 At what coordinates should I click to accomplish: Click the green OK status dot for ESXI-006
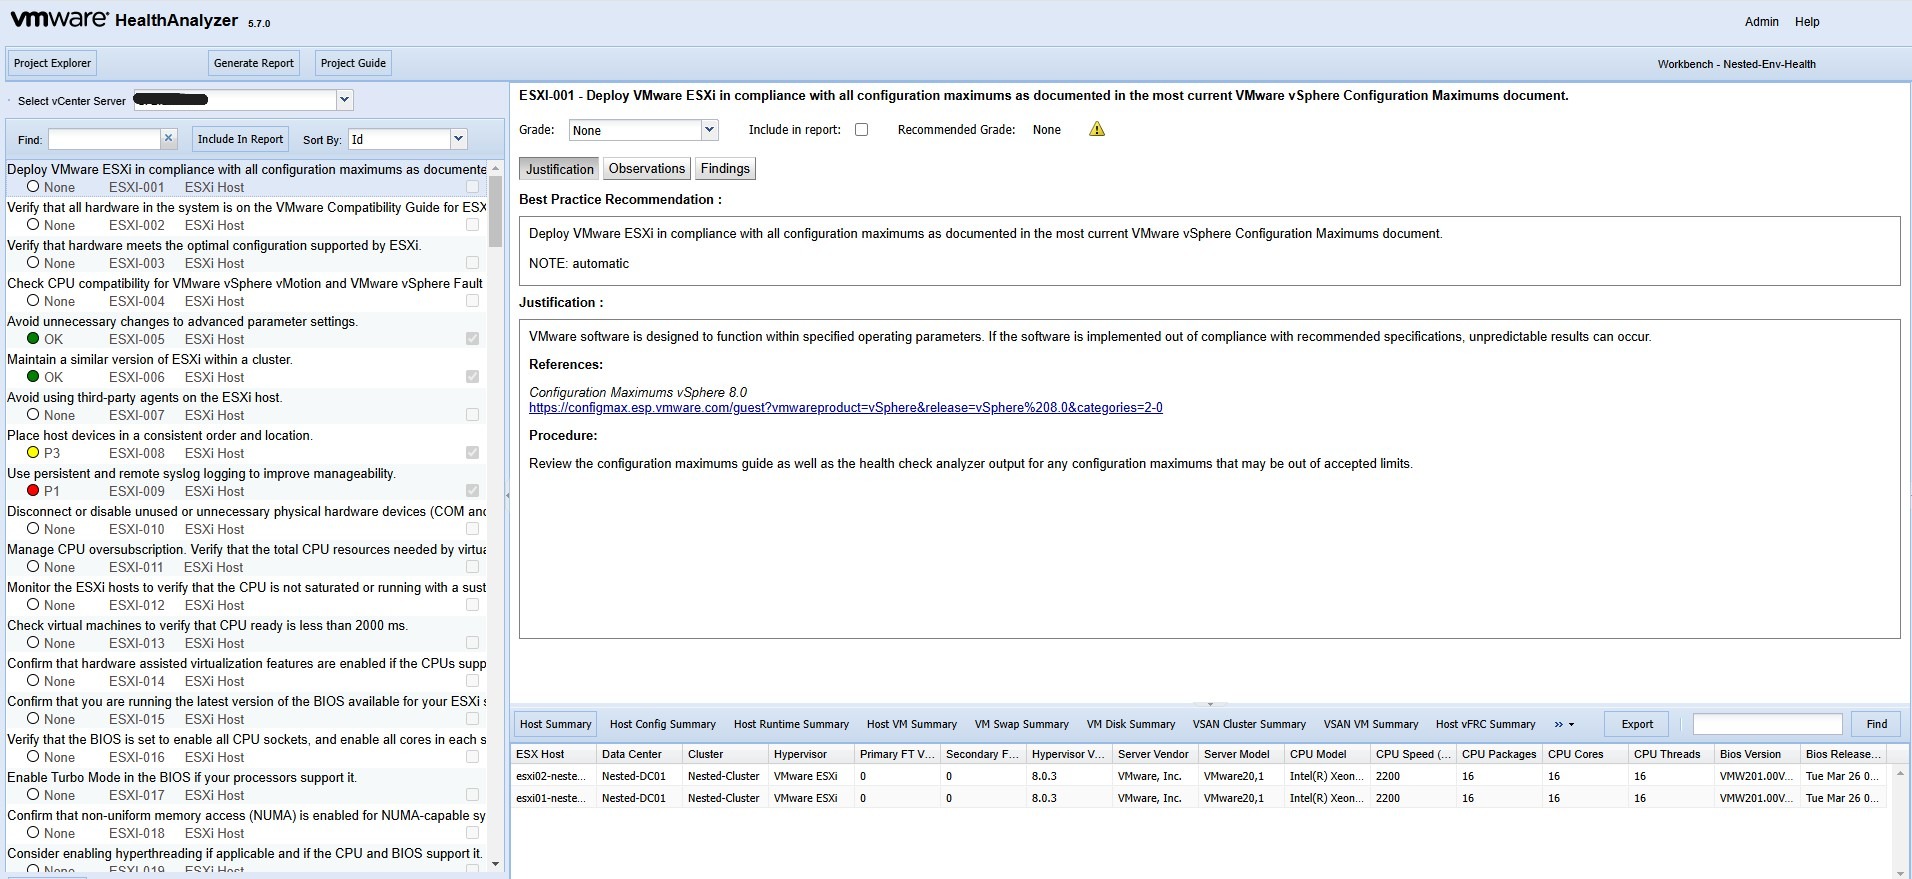[x=33, y=376]
